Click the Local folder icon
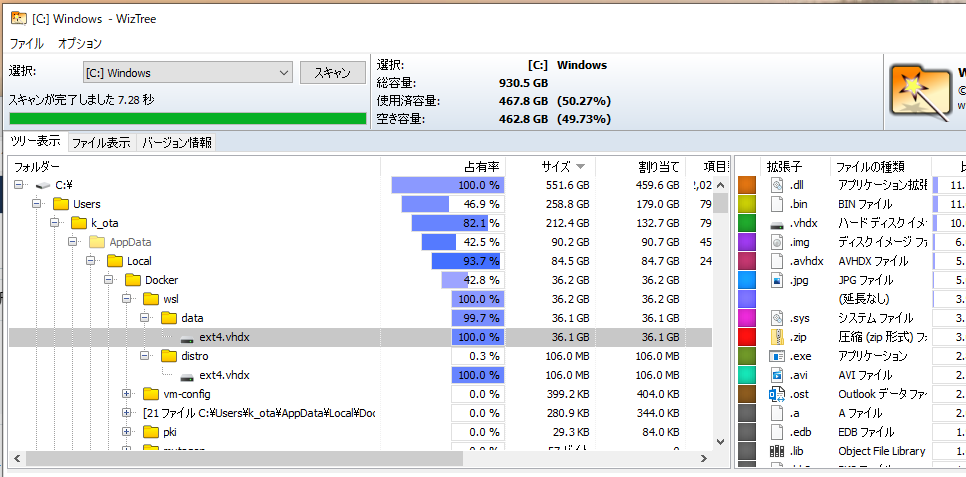This screenshot has height=477, width=966. coord(115,261)
